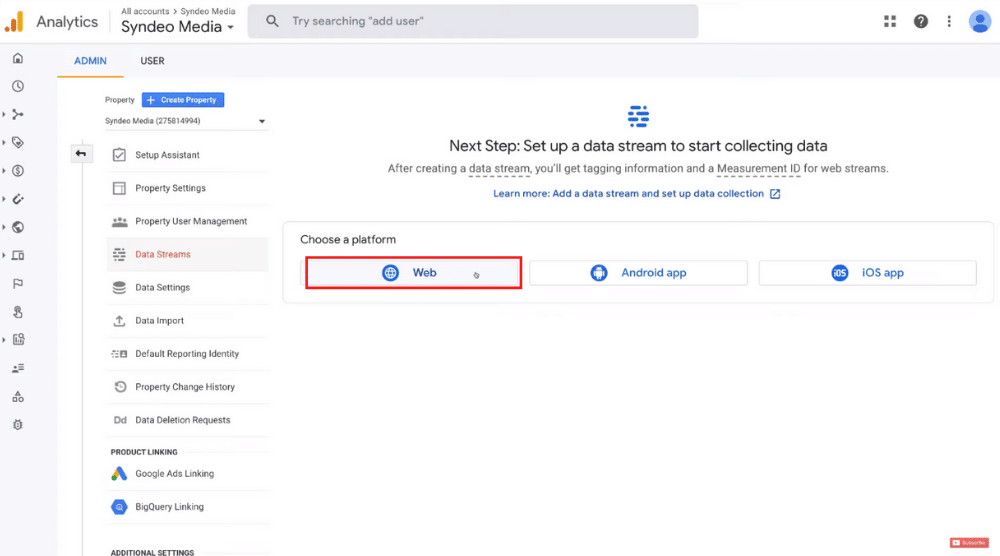This screenshot has height=556, width=1000.
Task: Open Learn more: Add a data stream link
Action: tap(628, 194)
